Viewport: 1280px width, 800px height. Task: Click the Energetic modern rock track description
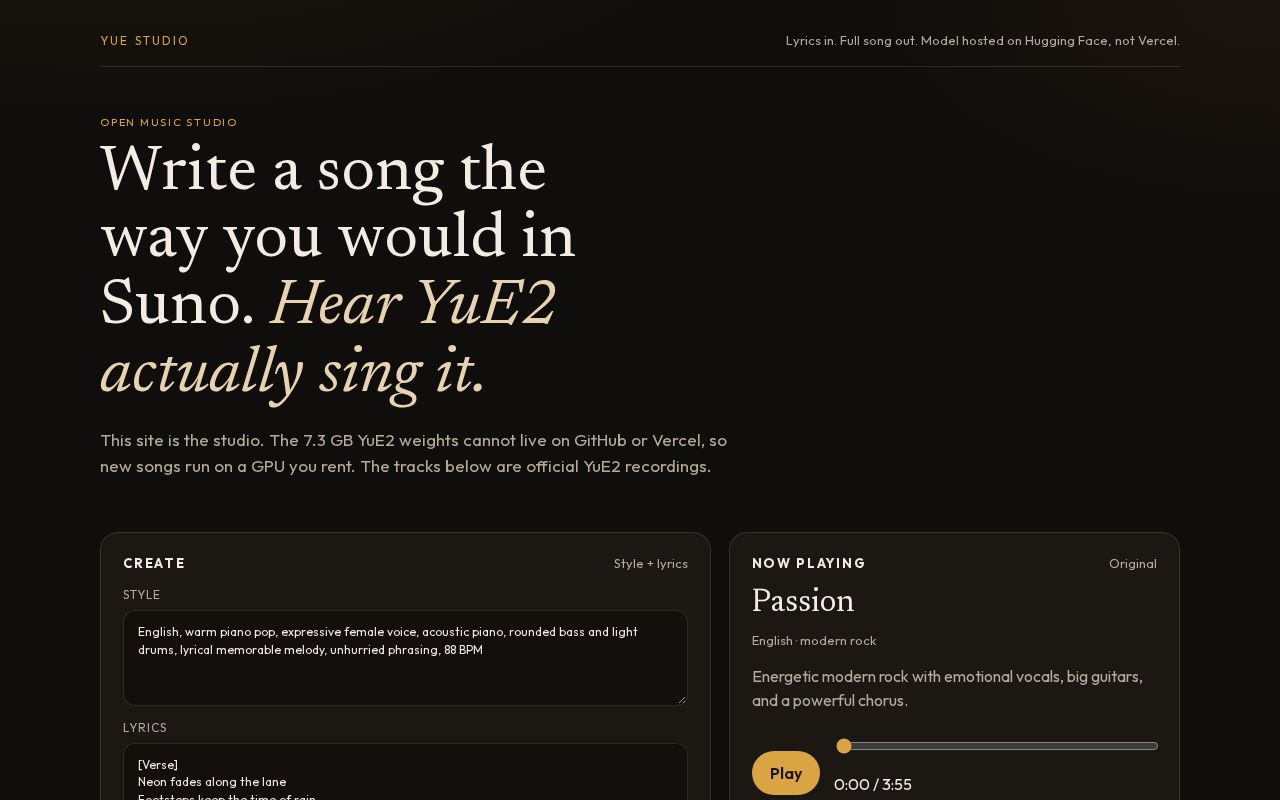[947, 689]
